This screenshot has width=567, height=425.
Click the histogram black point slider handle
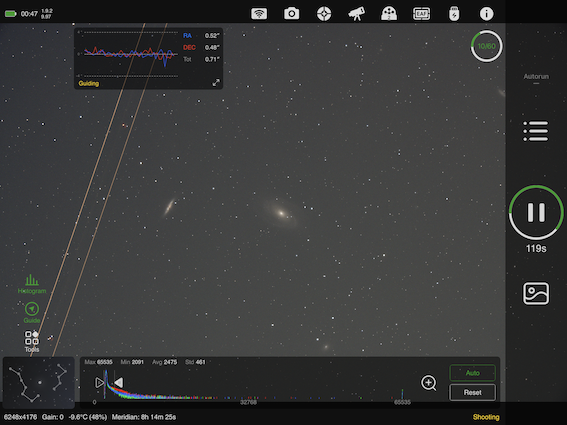pos(99,383)
